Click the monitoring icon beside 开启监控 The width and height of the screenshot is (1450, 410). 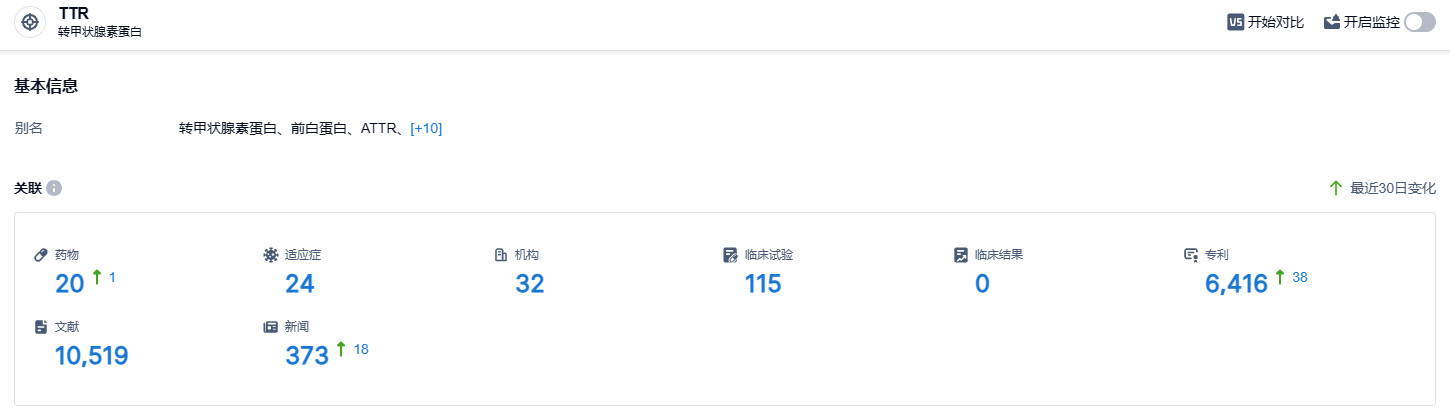click(1331, 22)
